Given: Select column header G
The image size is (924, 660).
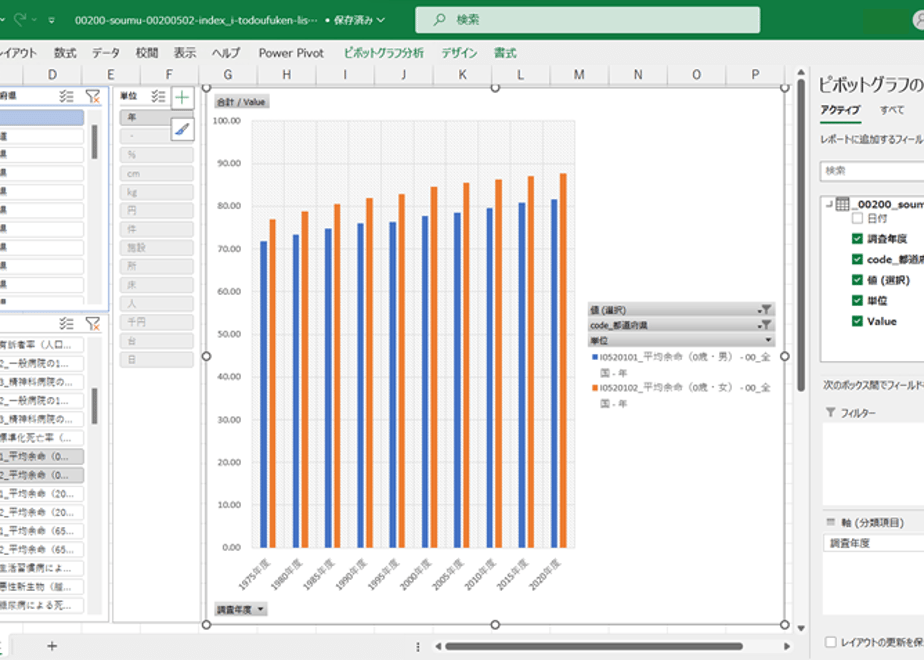Looking at the screenshot, I should pos(228,75).
